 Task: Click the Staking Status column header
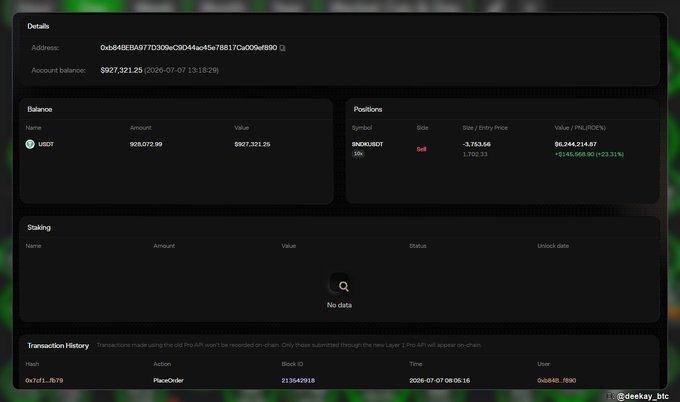[x=418, y=246]
